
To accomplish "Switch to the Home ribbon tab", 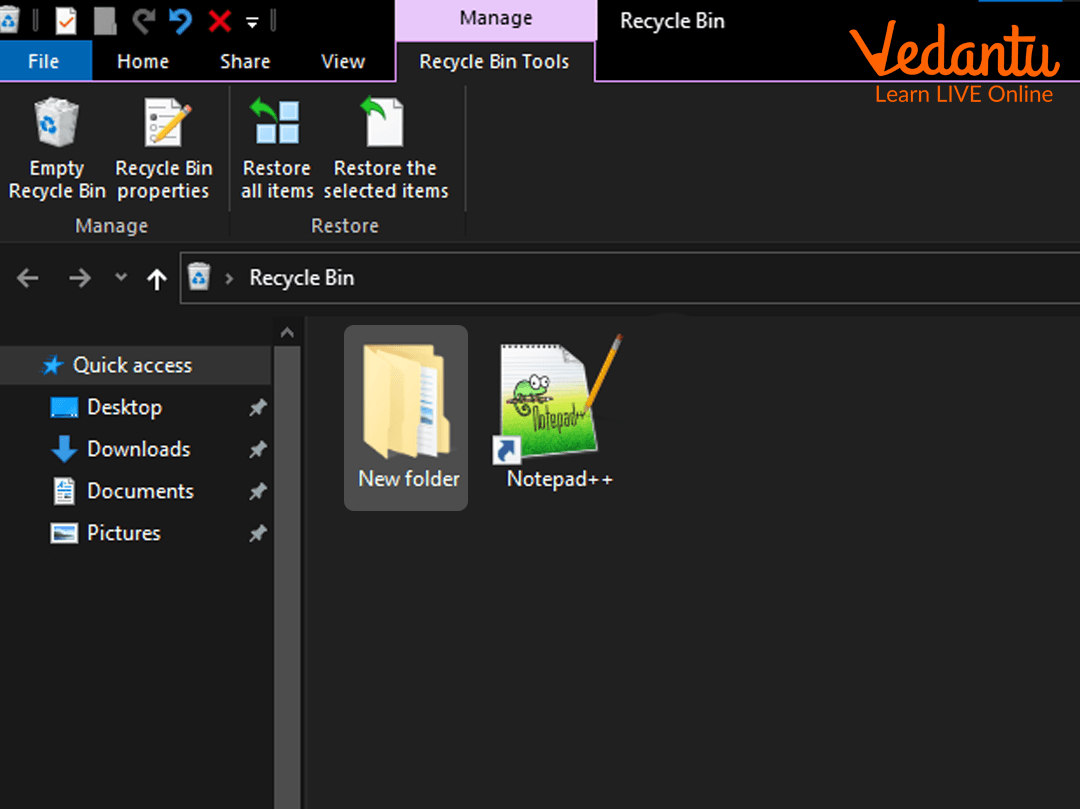I will tap(142, 61).
